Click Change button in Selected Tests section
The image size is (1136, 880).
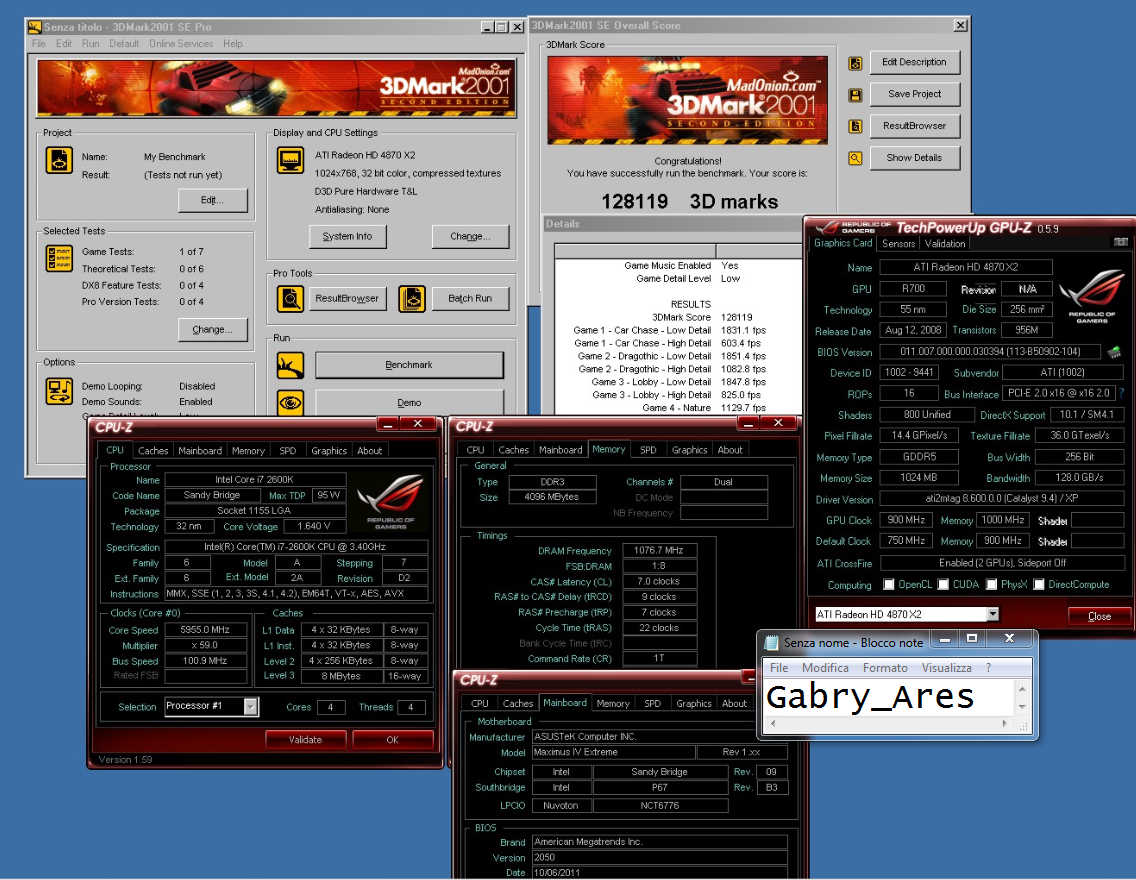[x=212, y=330]
